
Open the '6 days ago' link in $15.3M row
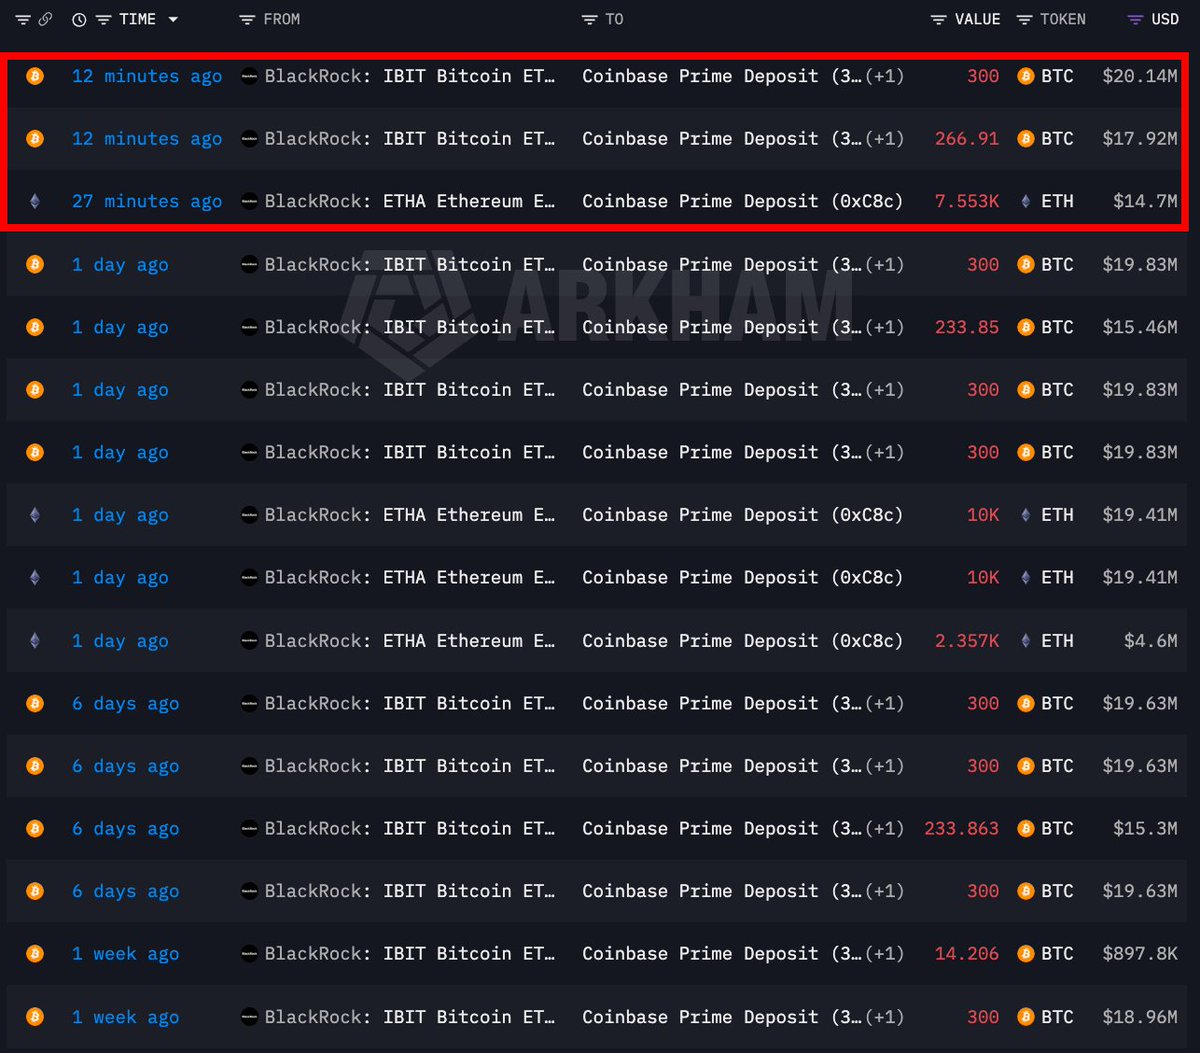click(x=125, y=829)
